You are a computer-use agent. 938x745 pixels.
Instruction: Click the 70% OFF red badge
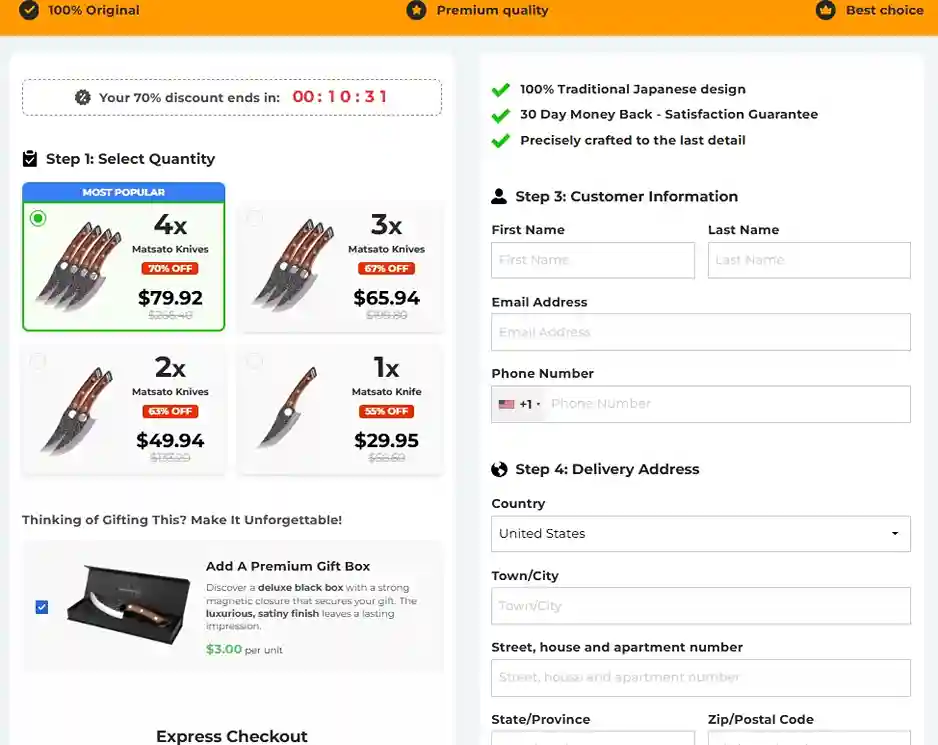[x=170, y=268]
